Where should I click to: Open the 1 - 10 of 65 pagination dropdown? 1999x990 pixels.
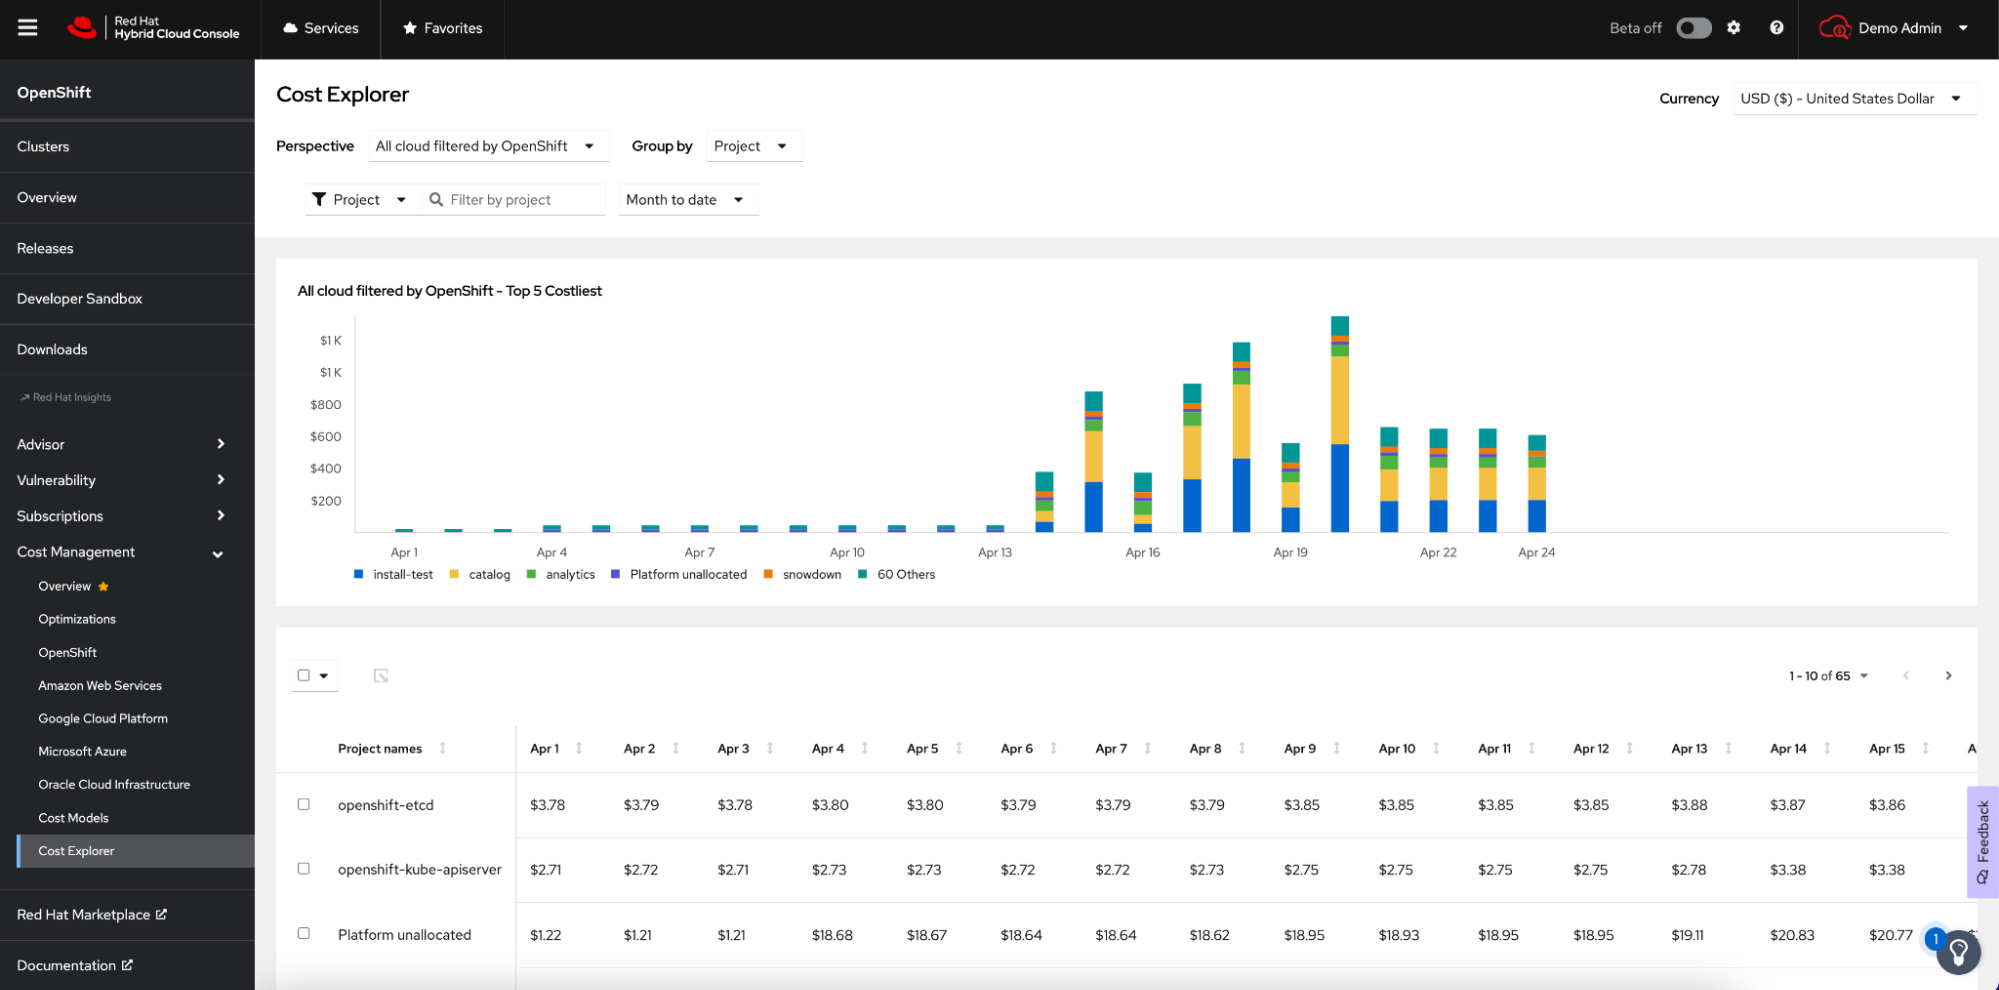coord(1829,676)
